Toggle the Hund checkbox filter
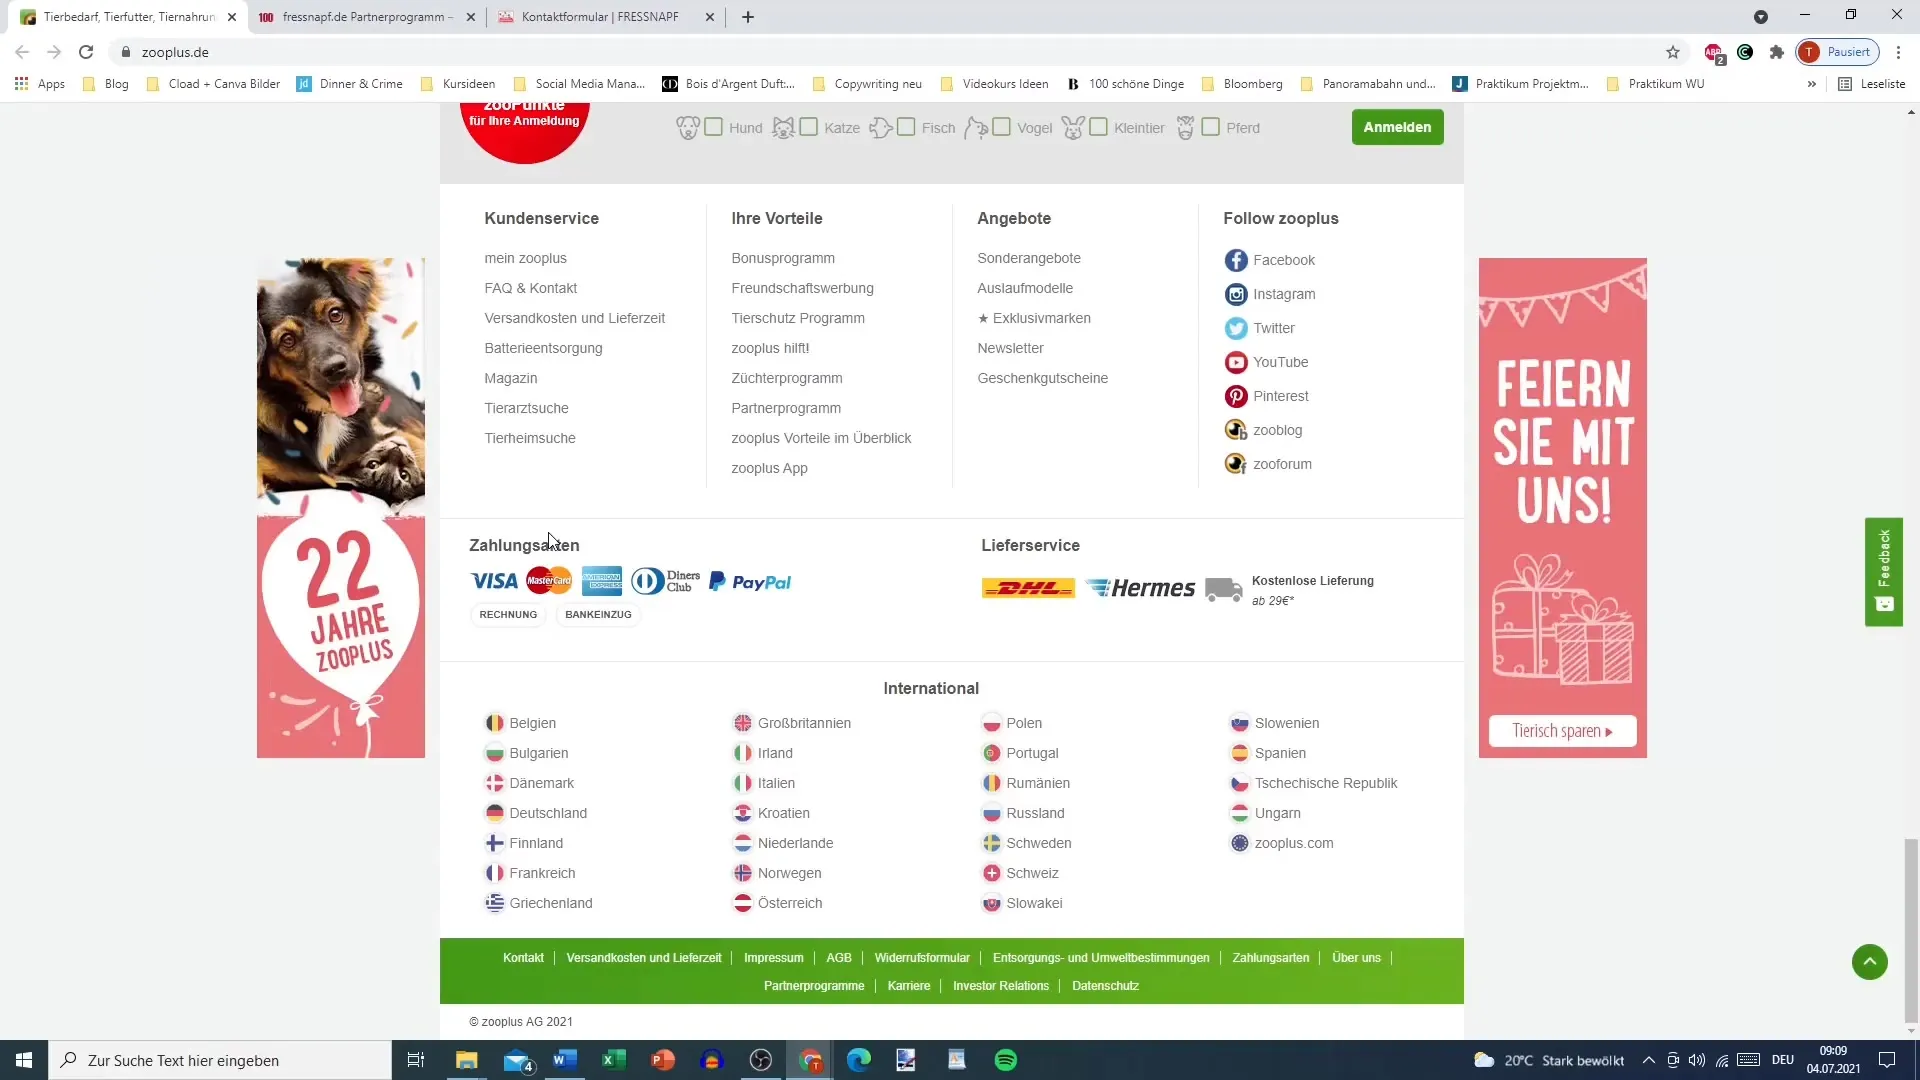1920x1080 pixels. coord(713,128)
